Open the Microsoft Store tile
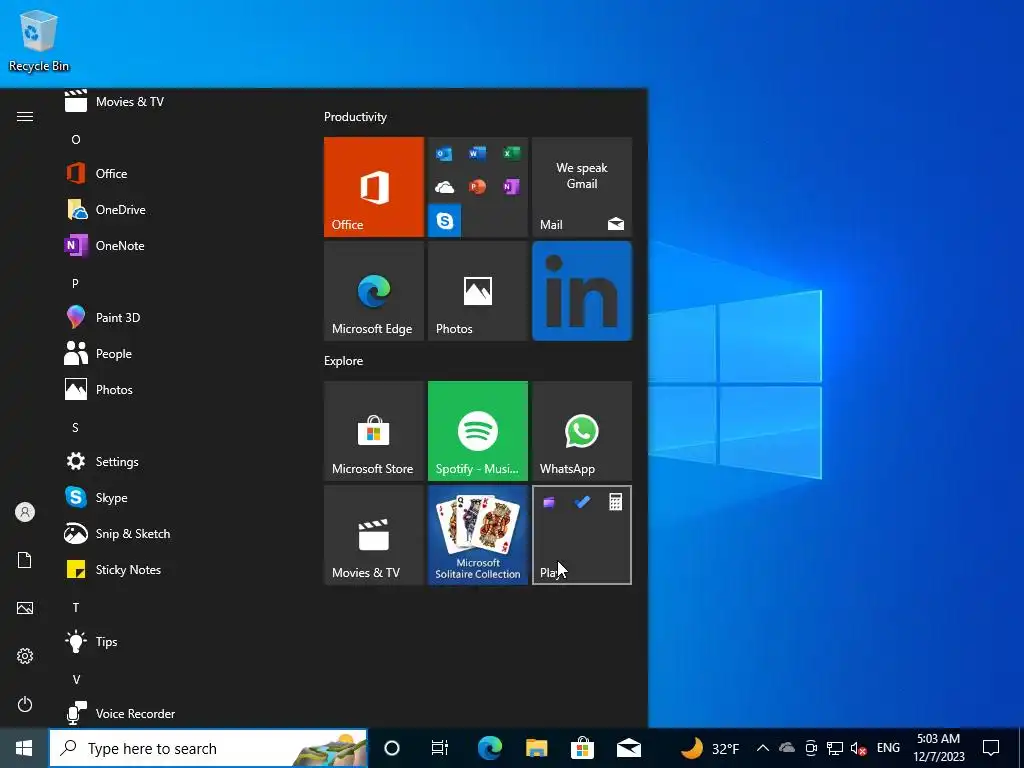 pos(374,431)
